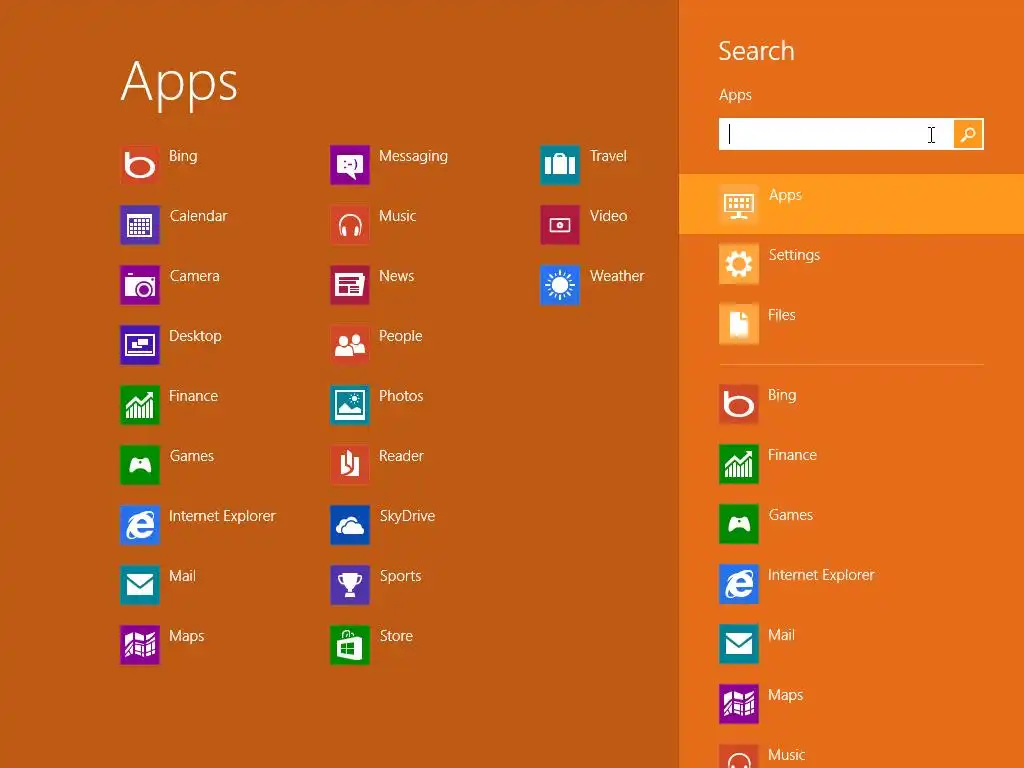Open Music headphones icon in Apps list

(350, 225)
